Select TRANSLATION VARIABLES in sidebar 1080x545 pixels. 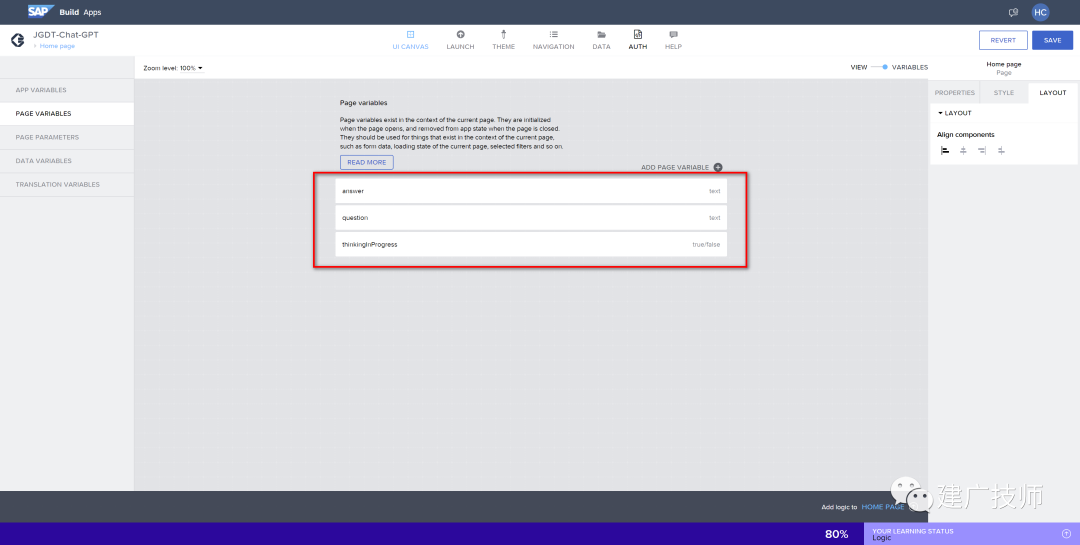pos(67,185)
